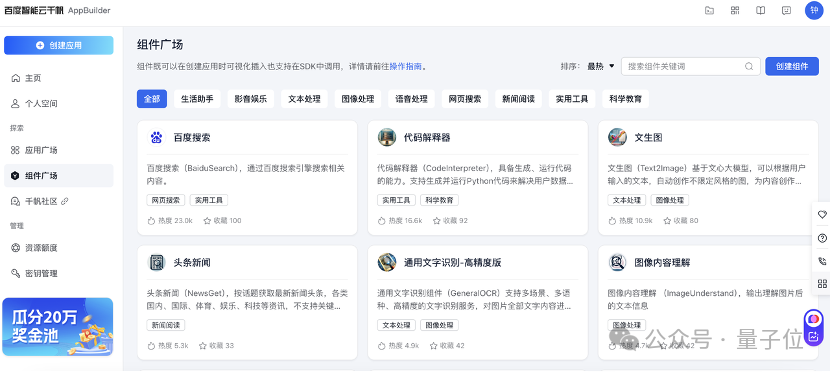Click the four-squares icon on right floating bar

[x=822, y=284]
